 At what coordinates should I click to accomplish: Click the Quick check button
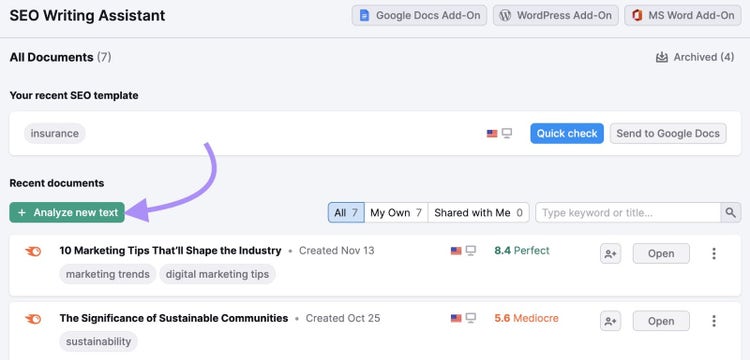pyautogui.click(x=567, y=133)
